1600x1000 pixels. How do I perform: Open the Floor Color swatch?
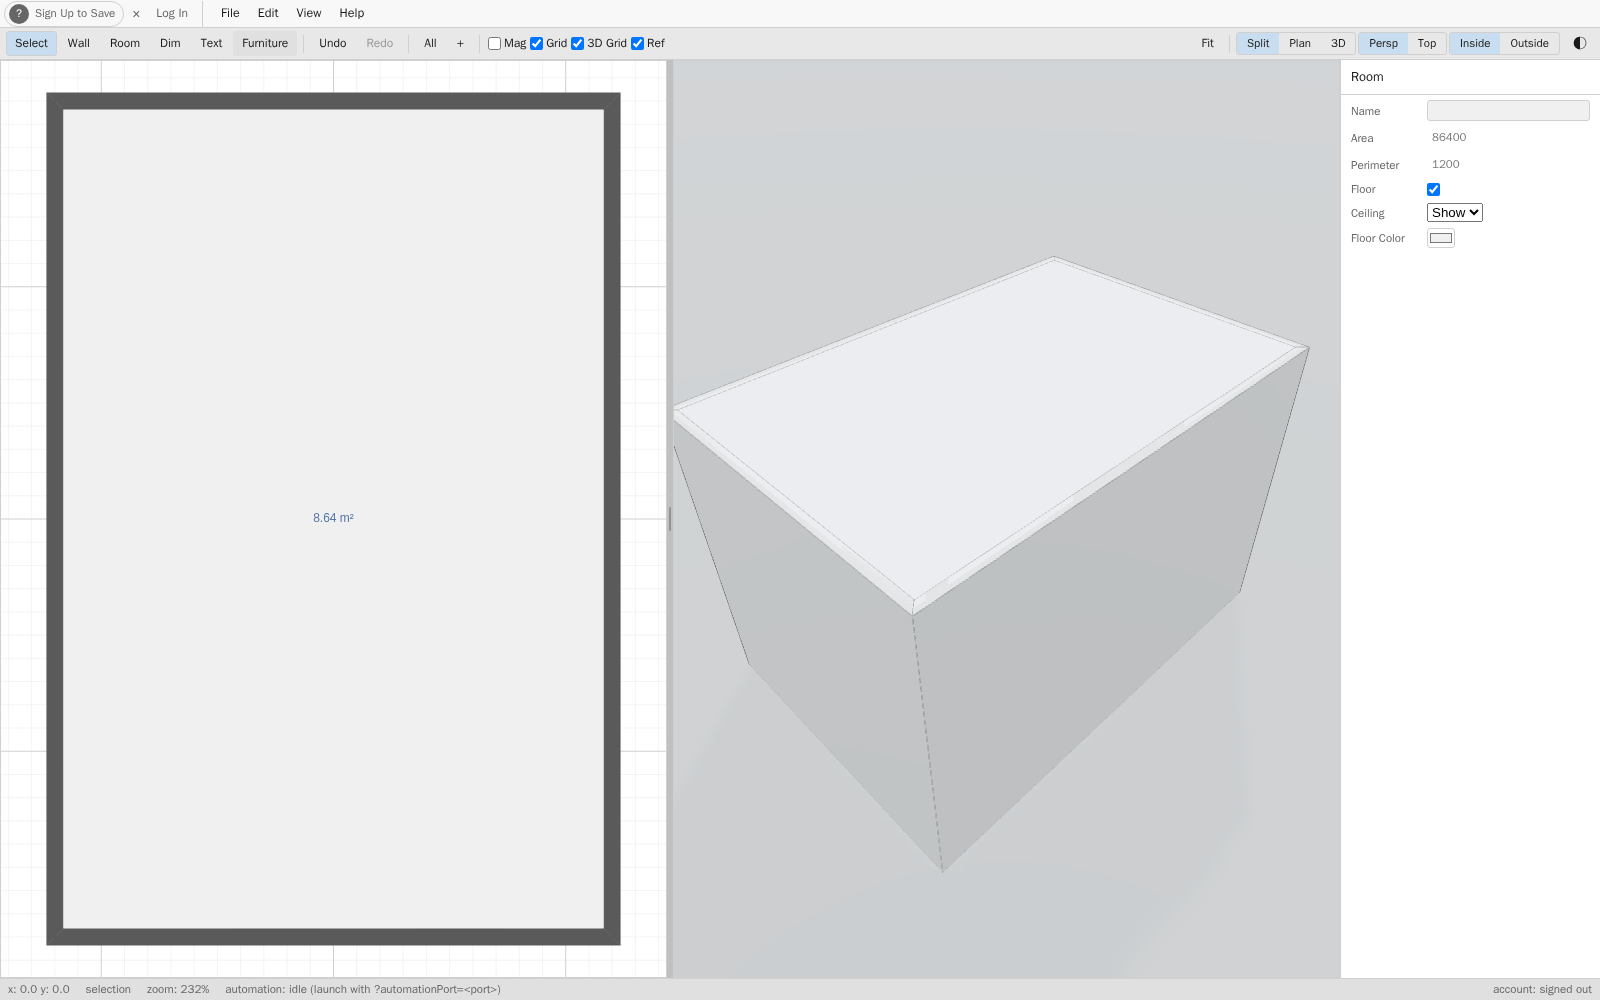click(1440, 238)
